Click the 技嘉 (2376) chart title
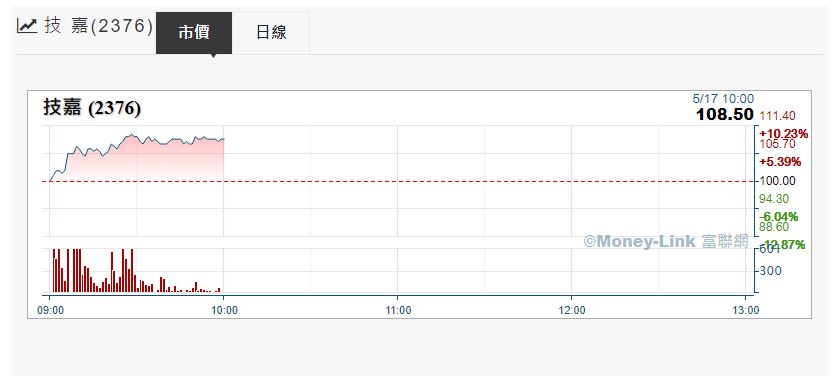 point(92,108)
